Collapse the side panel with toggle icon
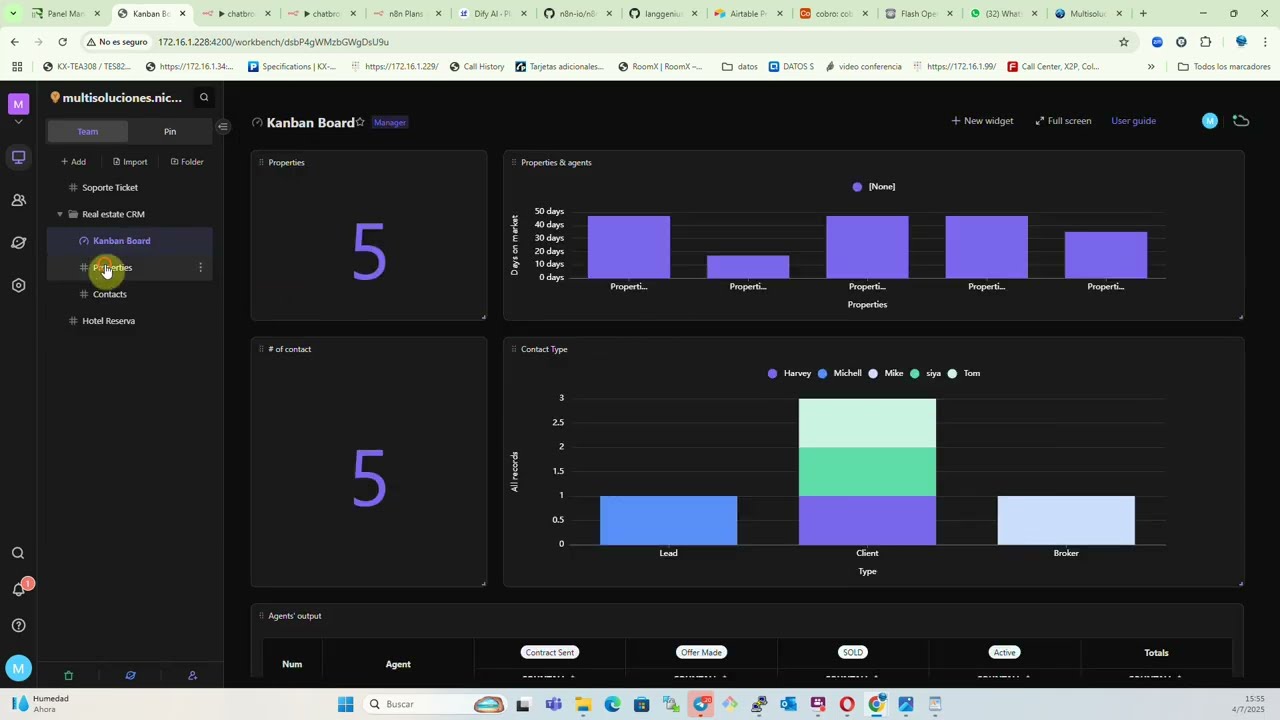Viewport: 1280px width, 720px height. point(223,127)
